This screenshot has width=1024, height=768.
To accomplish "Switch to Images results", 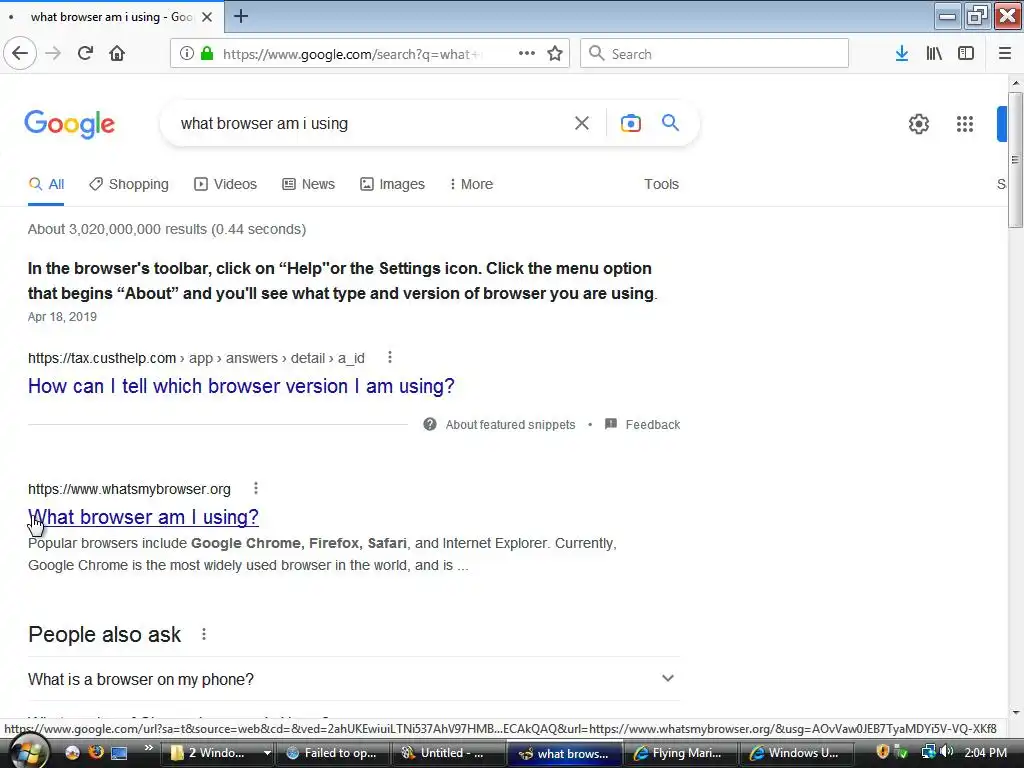I will click(392, 184).
